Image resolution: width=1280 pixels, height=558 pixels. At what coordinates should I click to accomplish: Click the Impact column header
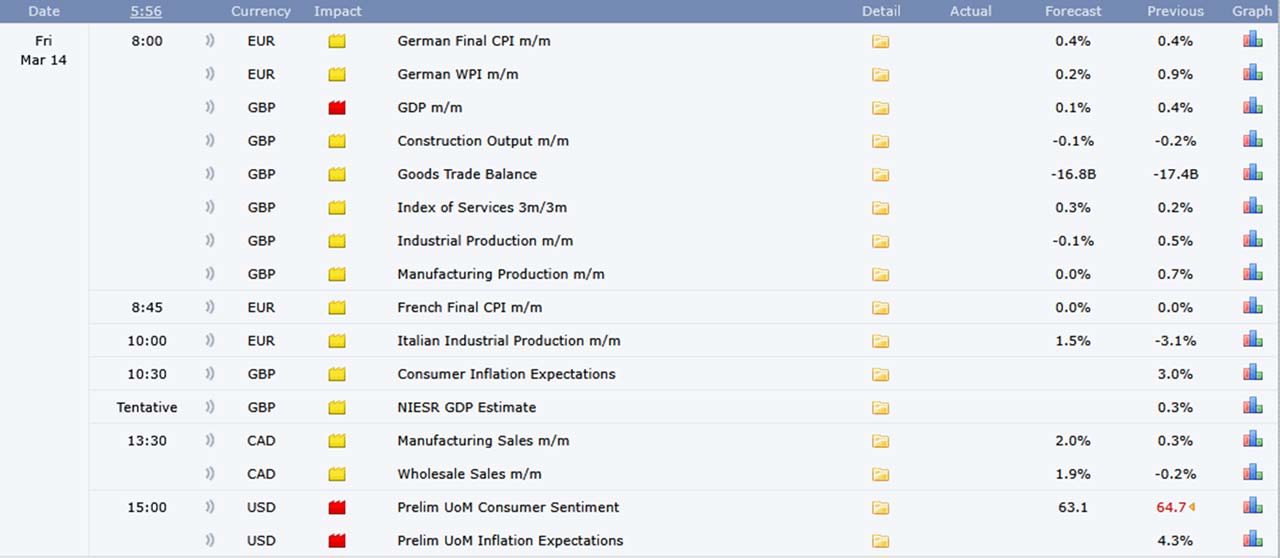coord(338,11)
